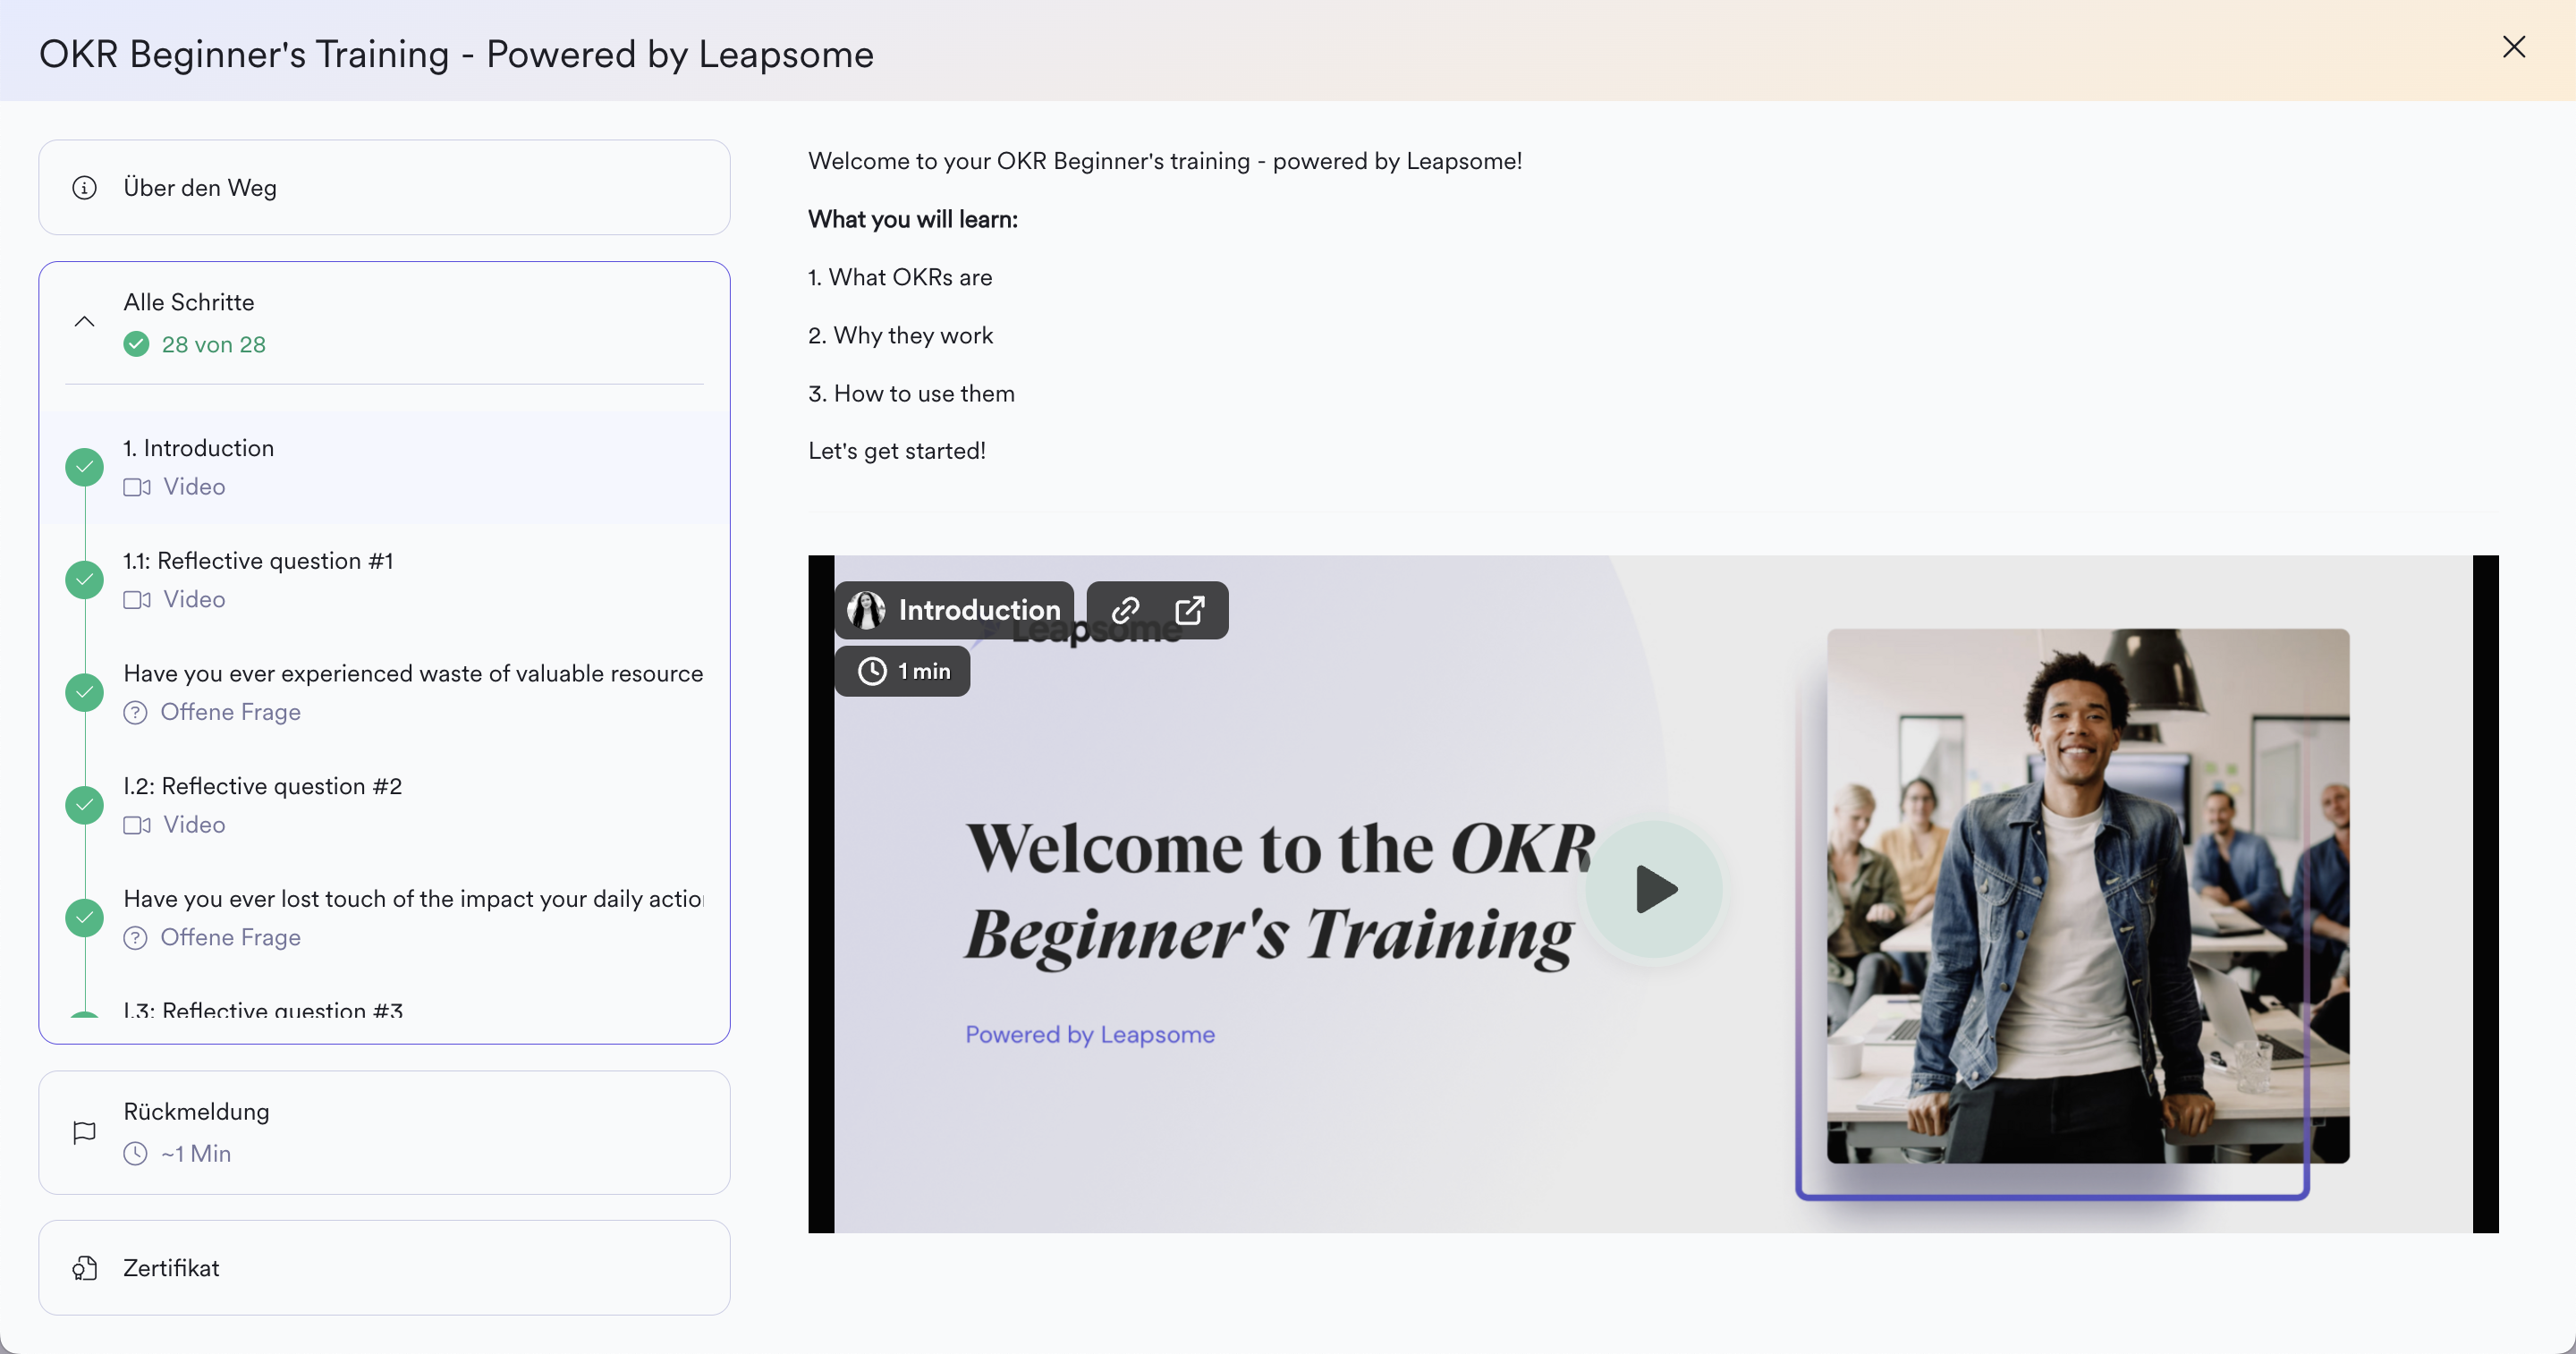Click the completed checkmark for Reflective question #1
This screenshot has width=2576, height=1354.
(84, 580)
